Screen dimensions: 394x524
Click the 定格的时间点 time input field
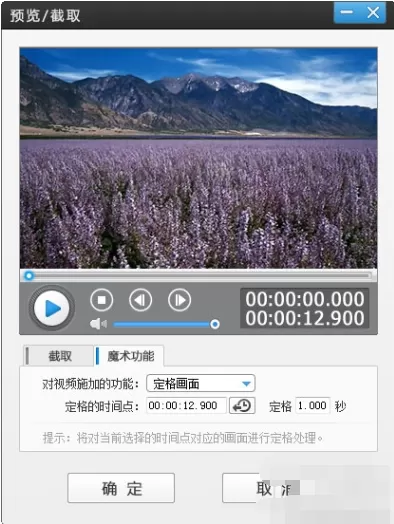[186, 406]
